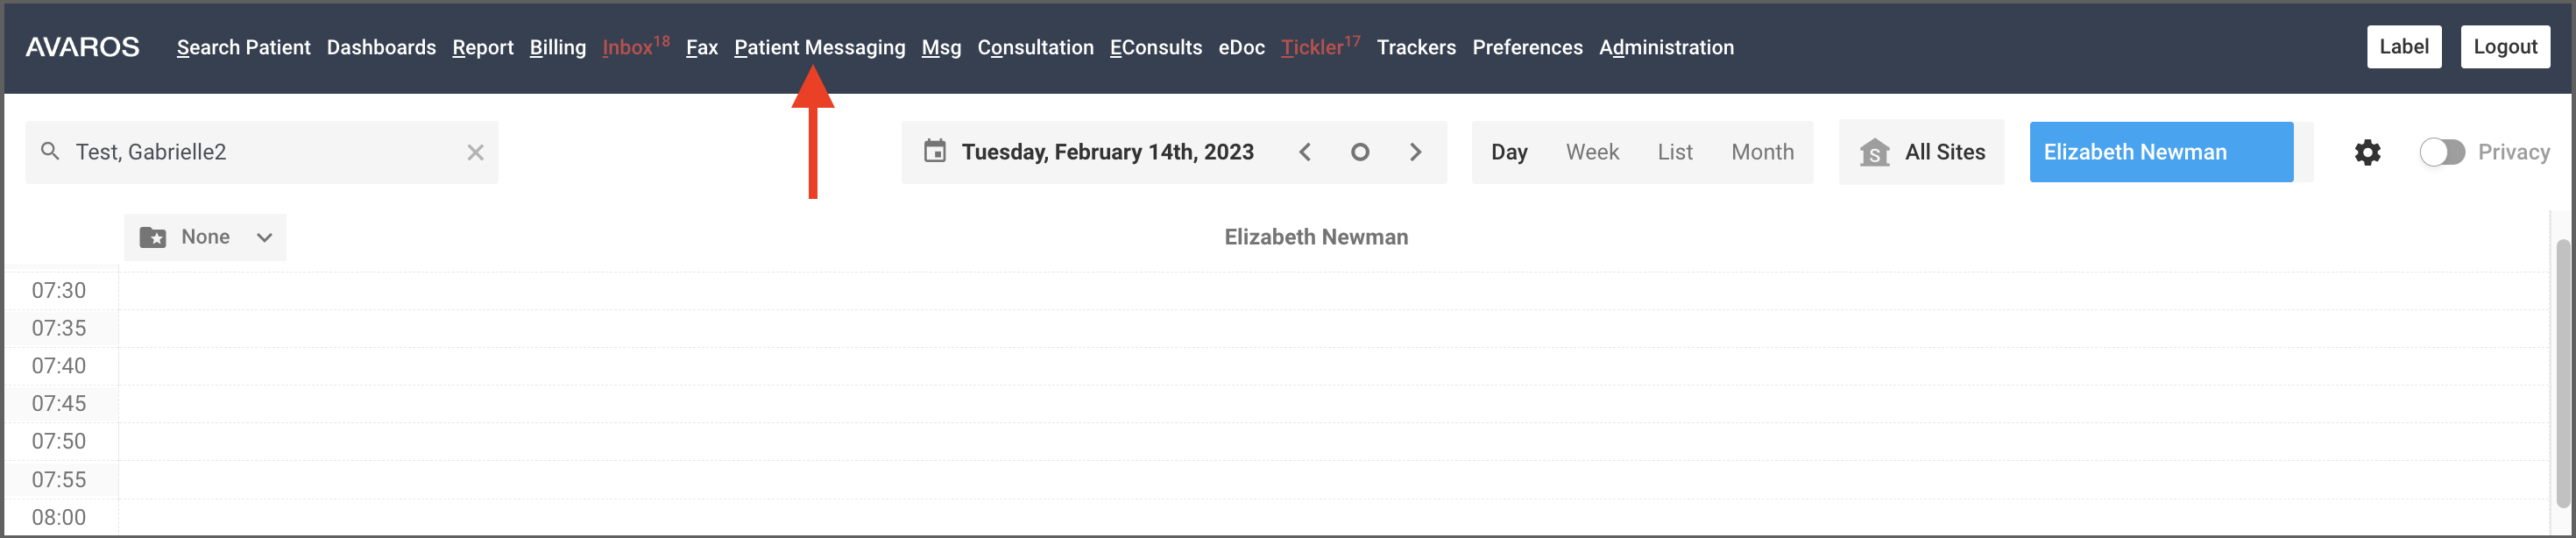Image resolution: width=2576 pixels, height=538 pixels.
Task: Open the Elizabeth Newman provider selector
Action: click(x=2160, y=152)
